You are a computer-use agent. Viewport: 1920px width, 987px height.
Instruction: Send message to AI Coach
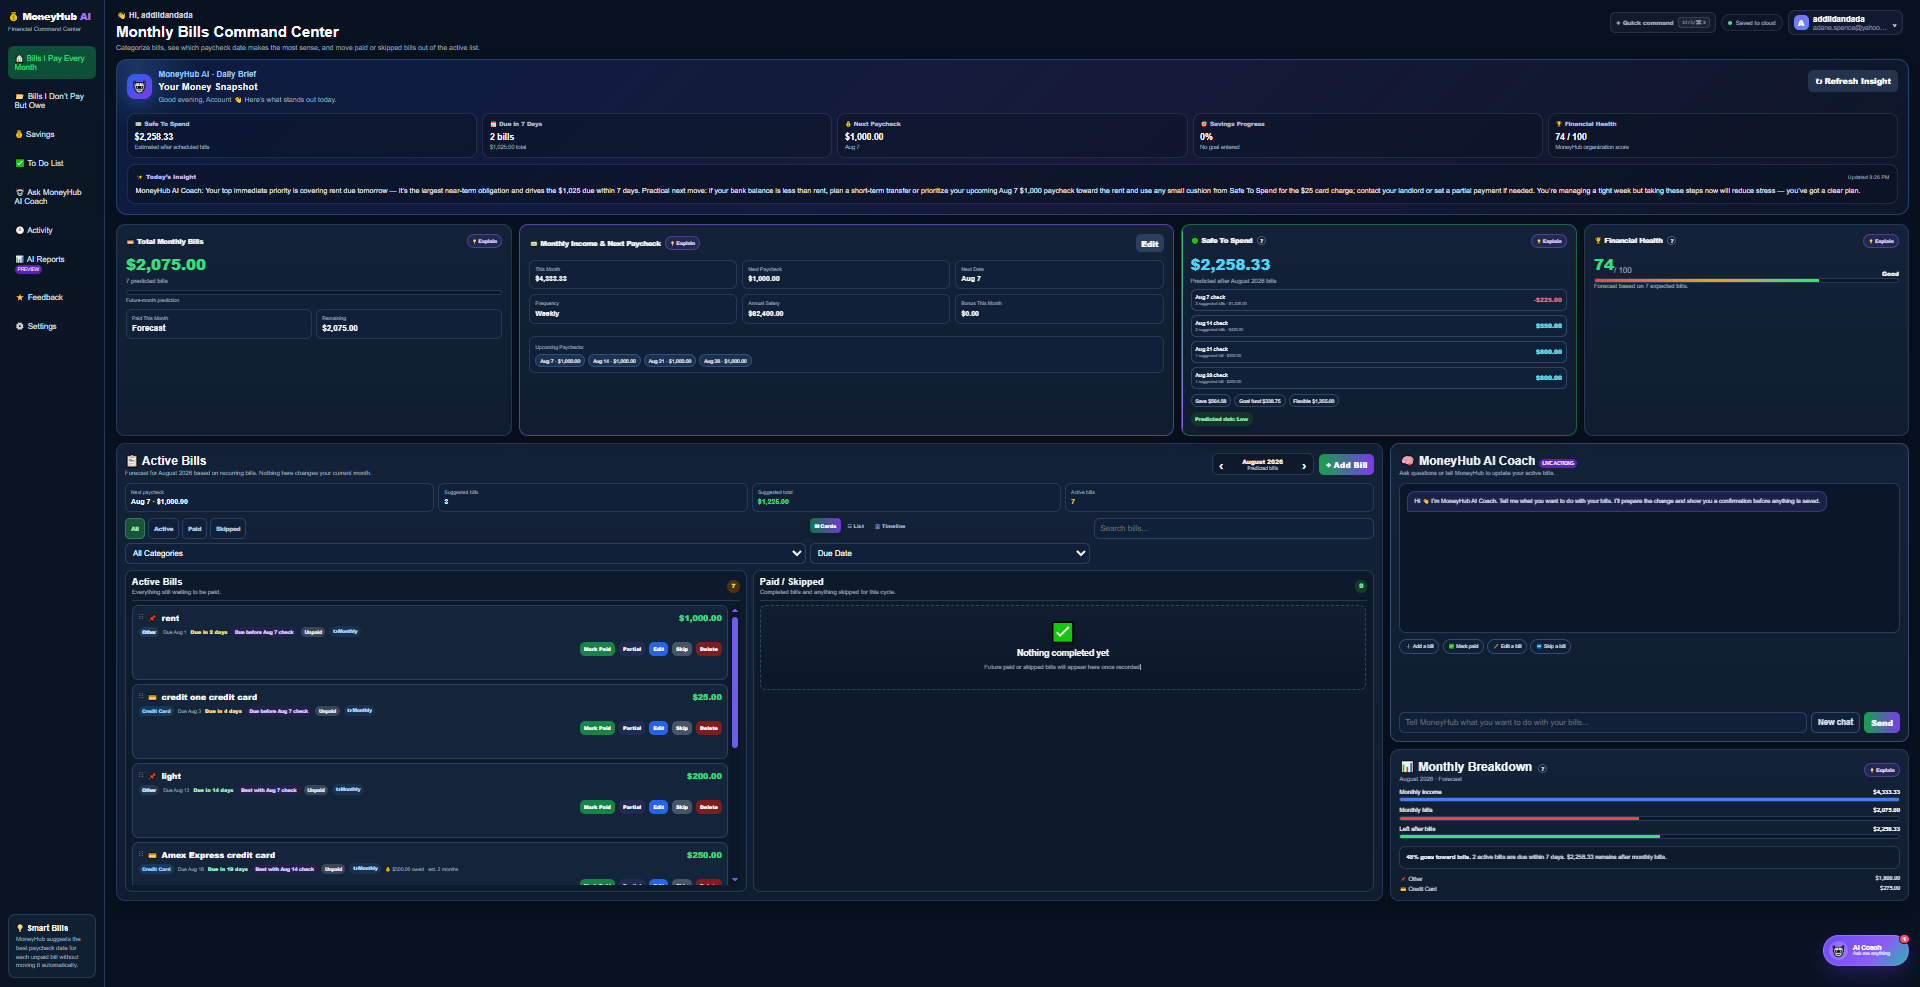pos(1882,722)
